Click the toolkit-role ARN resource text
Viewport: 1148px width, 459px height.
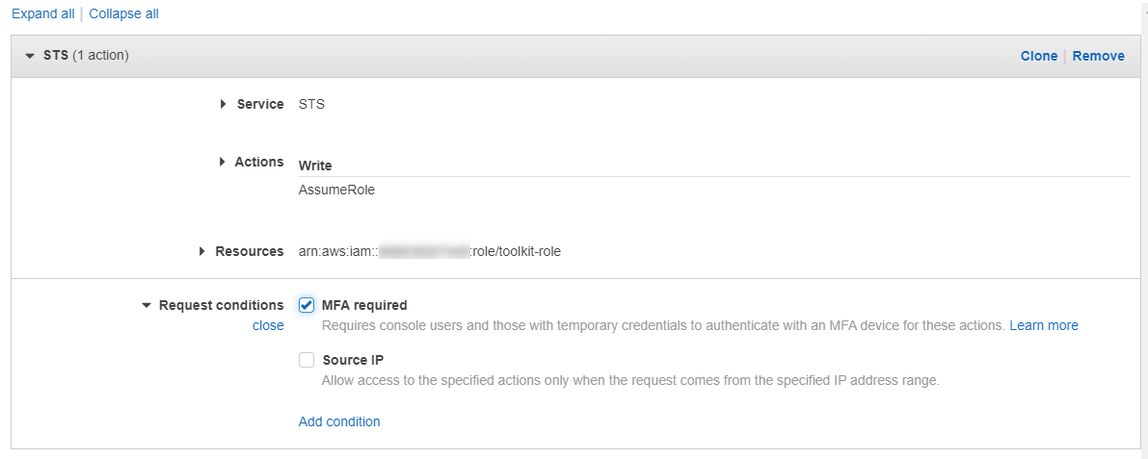(x=430, y=251)
